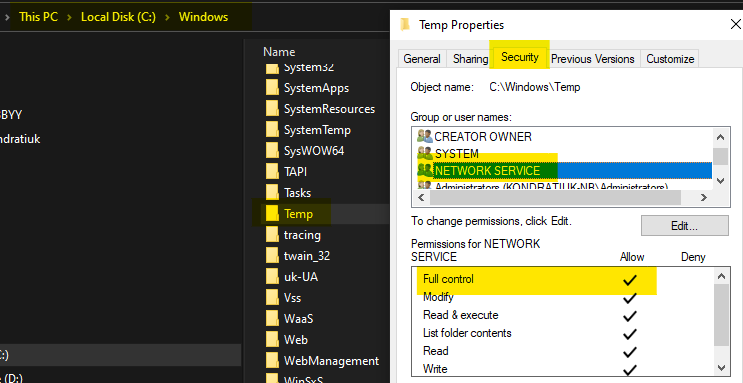The width and height of the screenshot is (743, 383).
Task: Expand the chevron after This PC
Action: 69,17
